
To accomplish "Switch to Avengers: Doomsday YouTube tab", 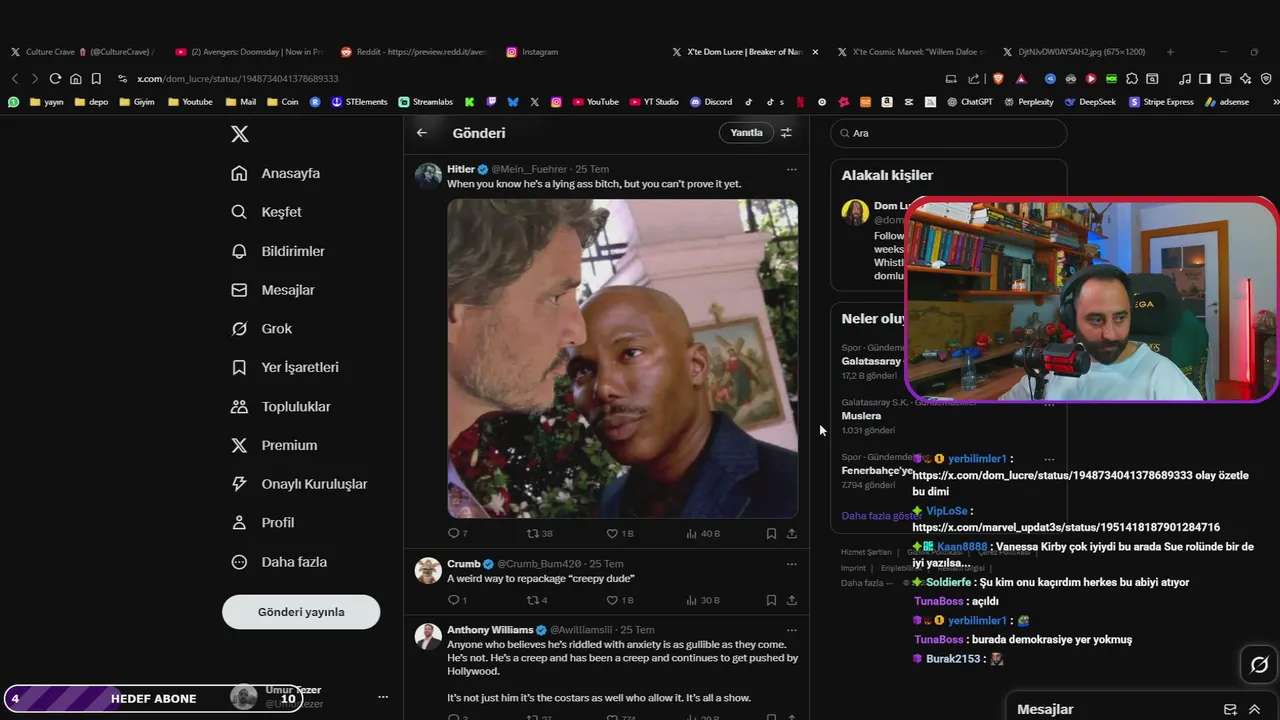I will click(x=248, y=52).
